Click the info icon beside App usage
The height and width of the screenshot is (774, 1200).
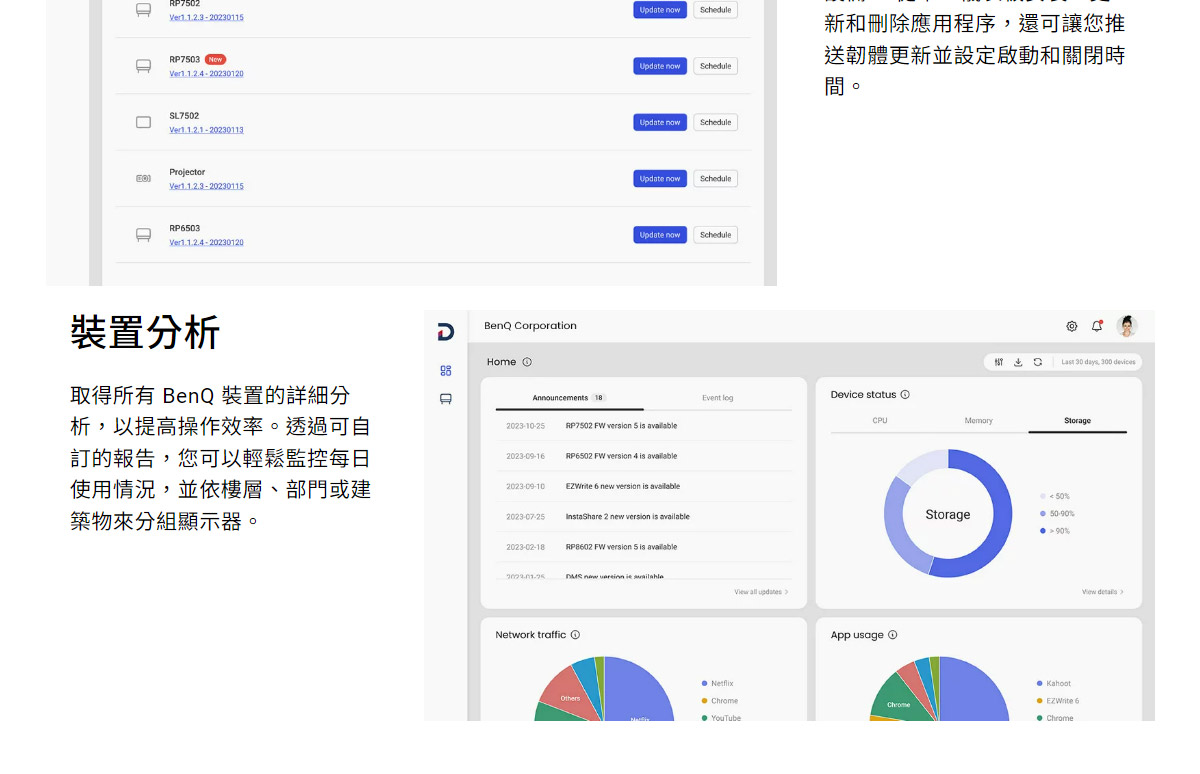(893, 635)
